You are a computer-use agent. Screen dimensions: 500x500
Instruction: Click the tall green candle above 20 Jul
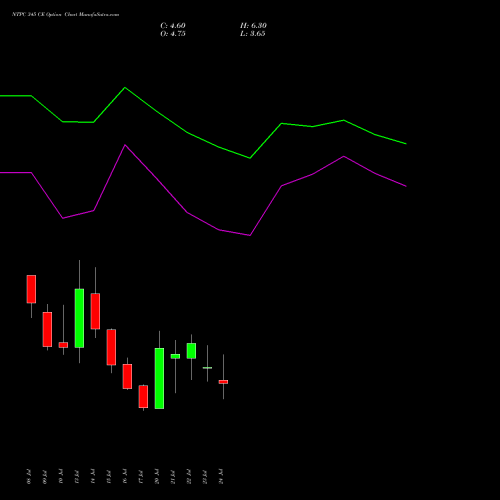[159, 378]
